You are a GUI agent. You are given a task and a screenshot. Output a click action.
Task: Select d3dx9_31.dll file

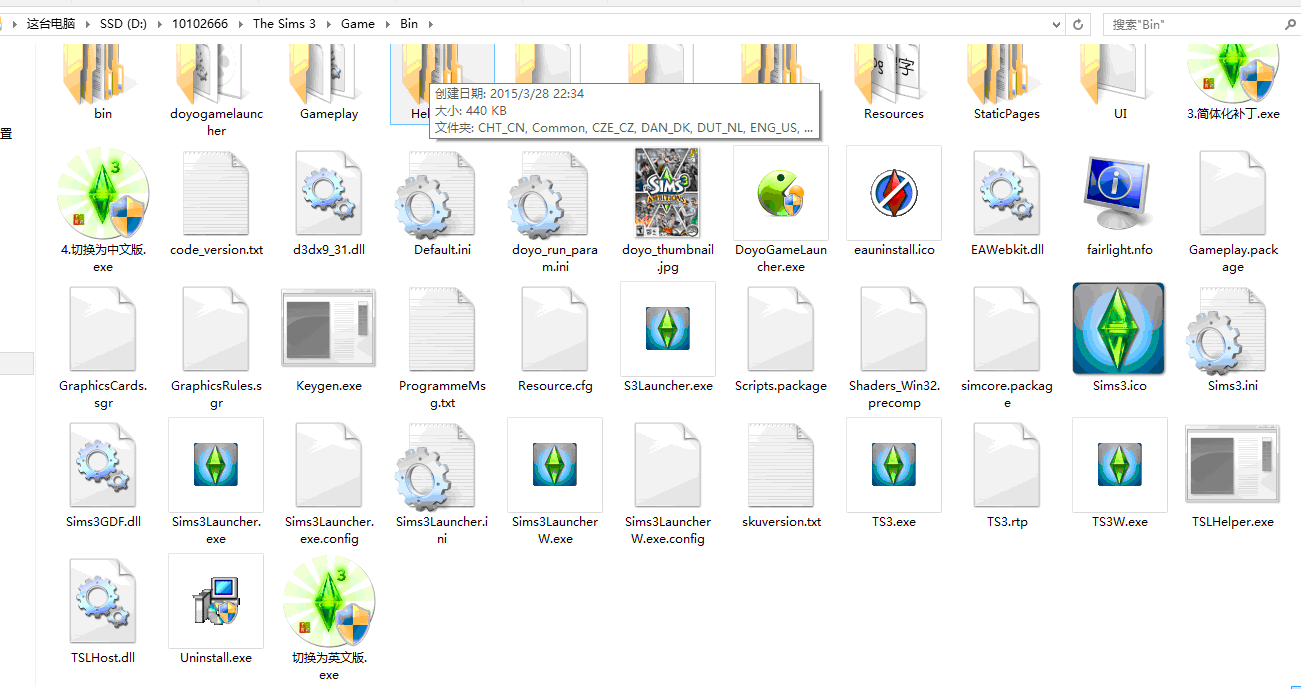(329, 203)
